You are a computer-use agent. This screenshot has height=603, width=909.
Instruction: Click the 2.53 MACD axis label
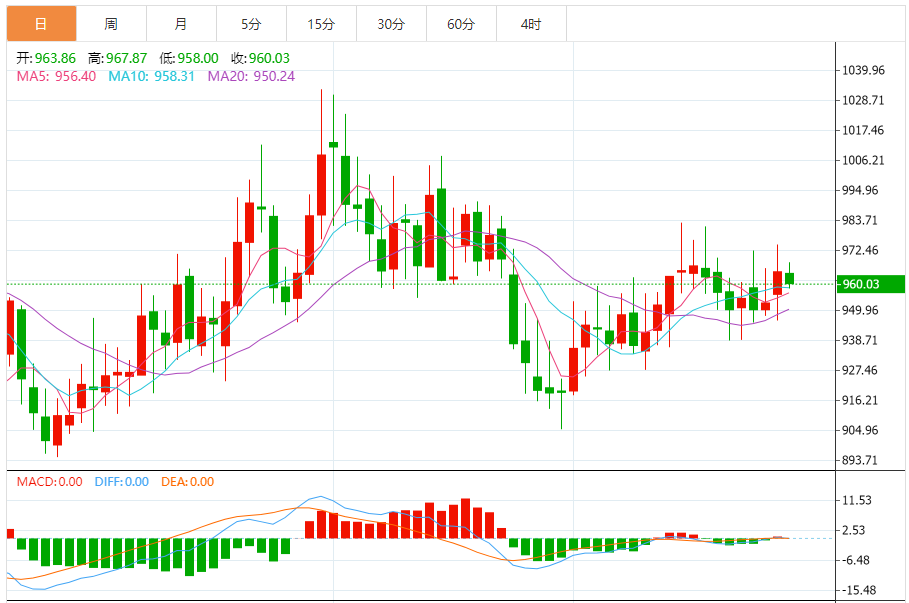click(853, 530)
